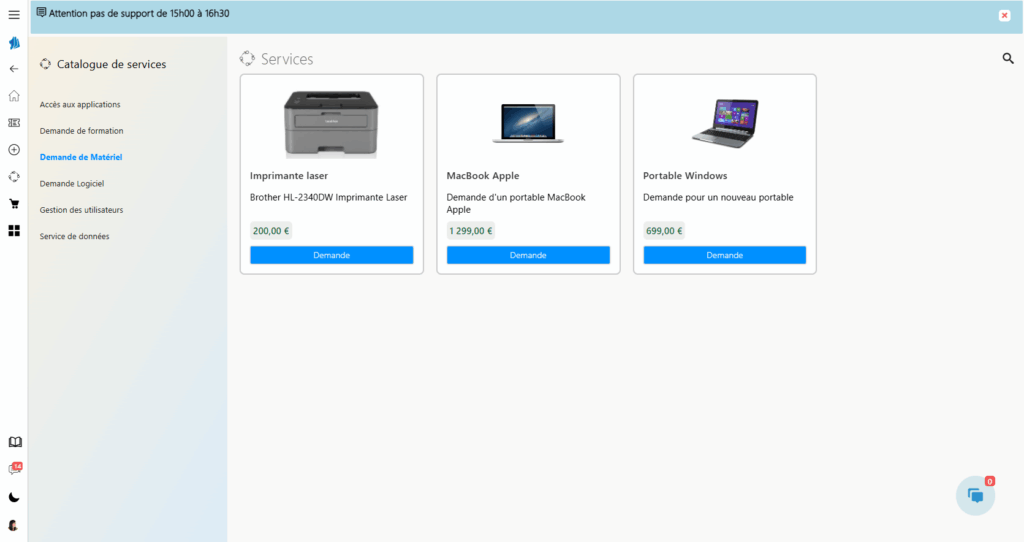This screenshot has height=542, width=1024.
Task: Select Accès aux applications category
Action: [80, 104]
